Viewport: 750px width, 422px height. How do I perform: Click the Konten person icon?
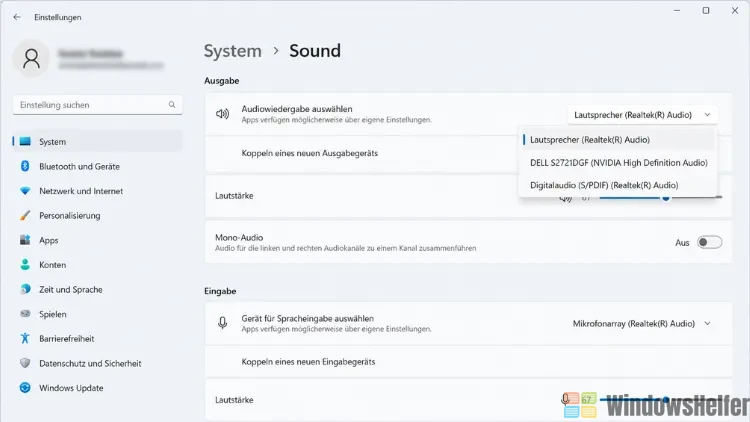click(25, 265)
